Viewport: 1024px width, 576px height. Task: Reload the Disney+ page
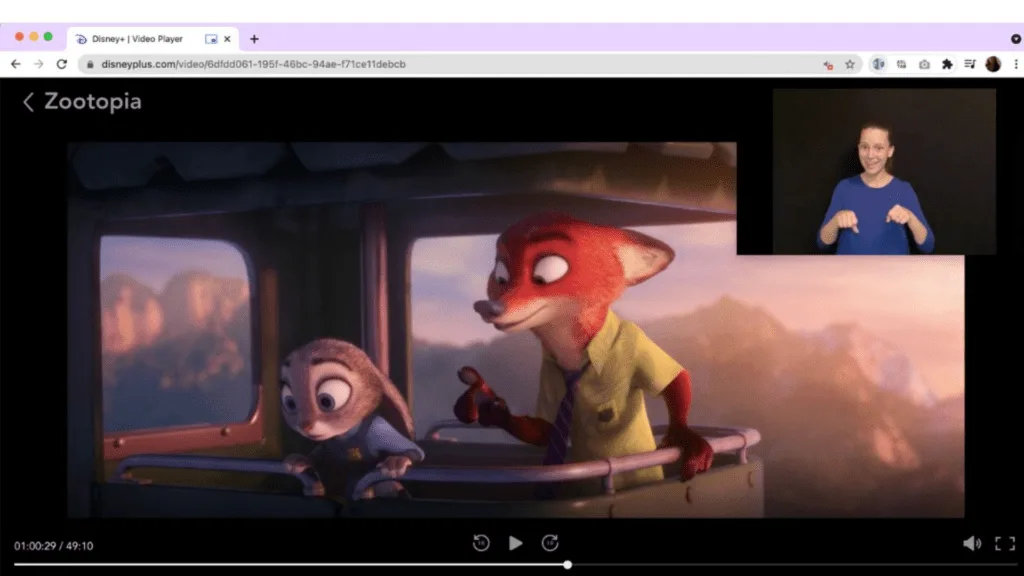point(61,64)
